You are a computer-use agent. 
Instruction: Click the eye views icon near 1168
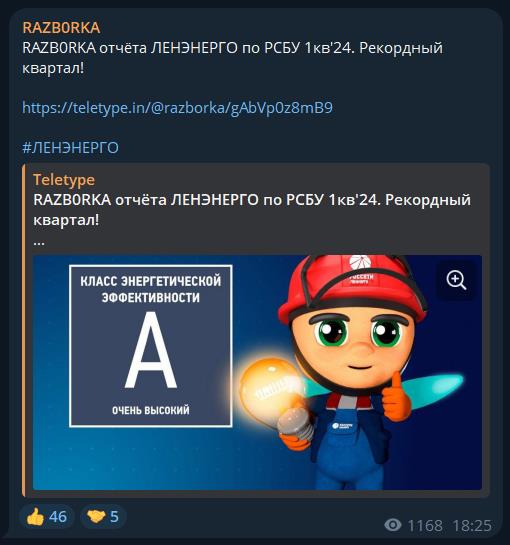point(393,525)
